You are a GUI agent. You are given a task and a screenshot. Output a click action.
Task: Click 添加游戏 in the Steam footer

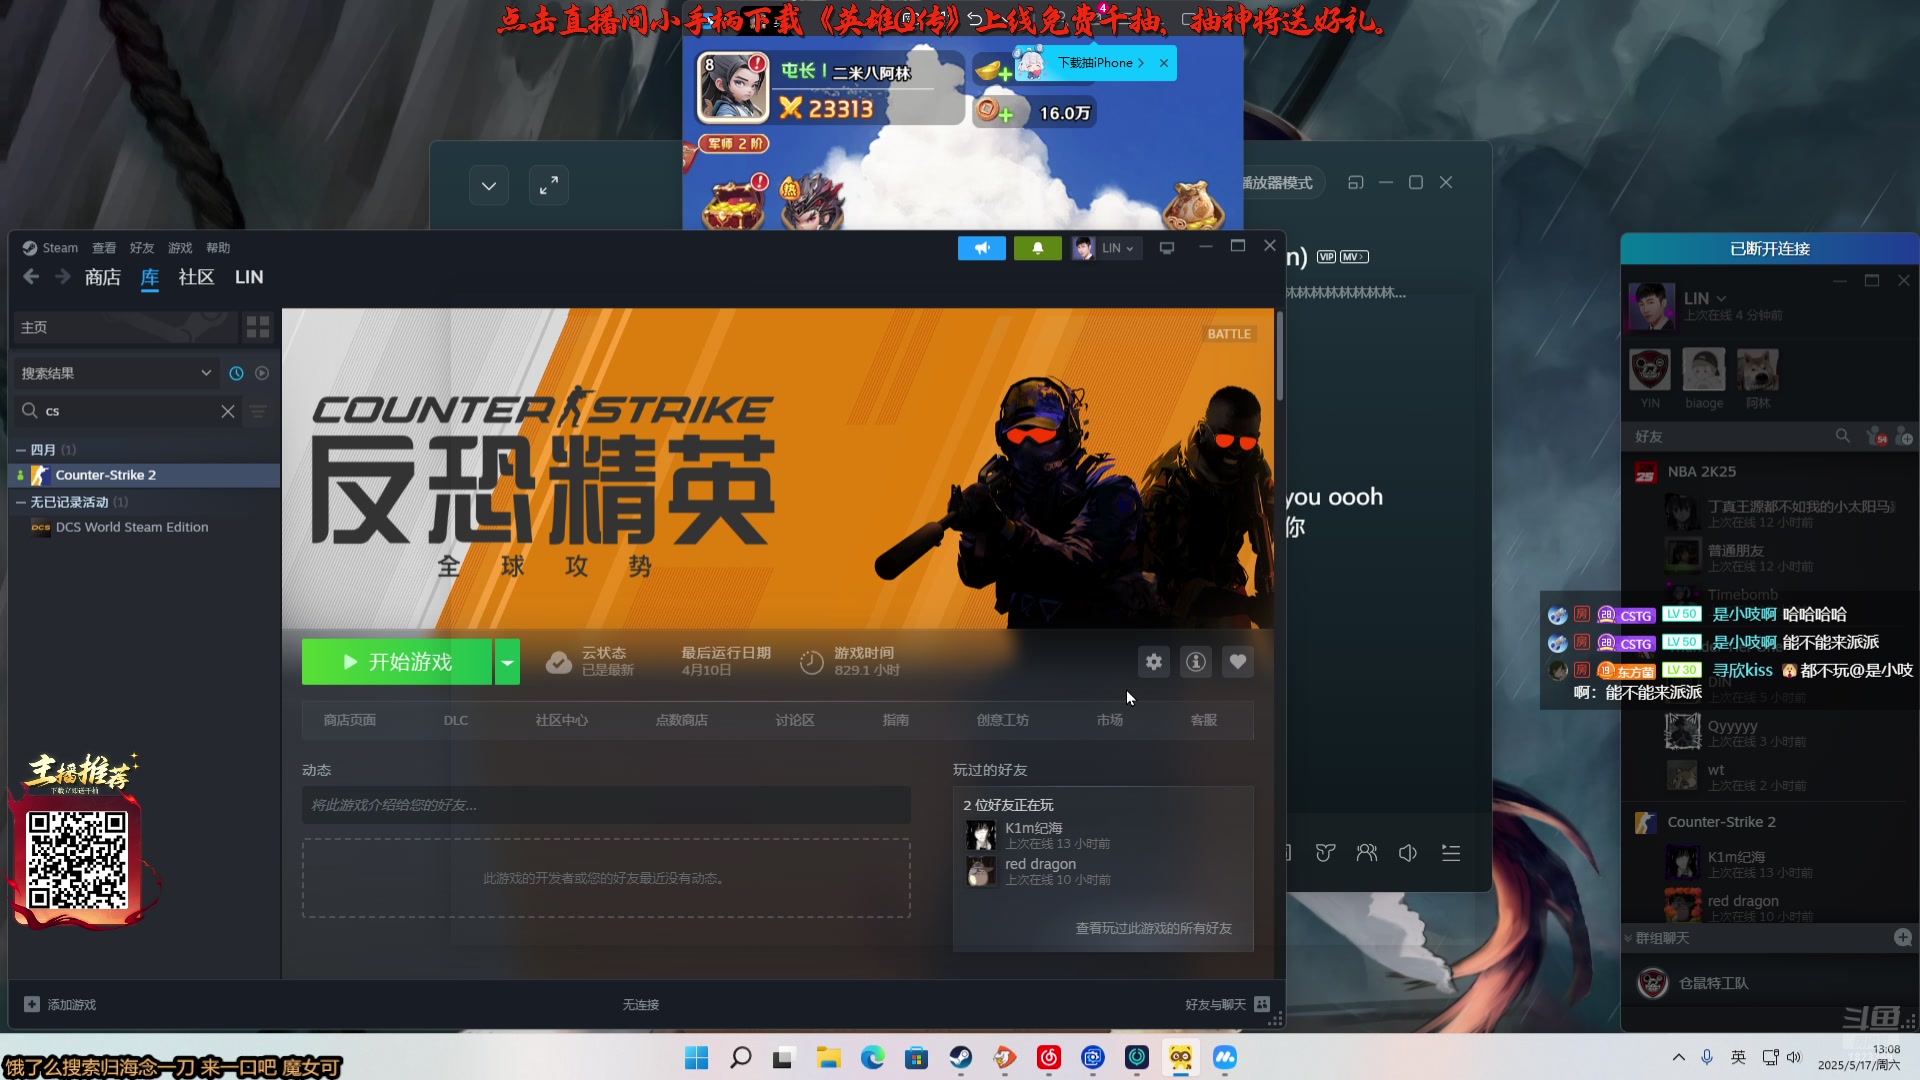point(72,1004)
